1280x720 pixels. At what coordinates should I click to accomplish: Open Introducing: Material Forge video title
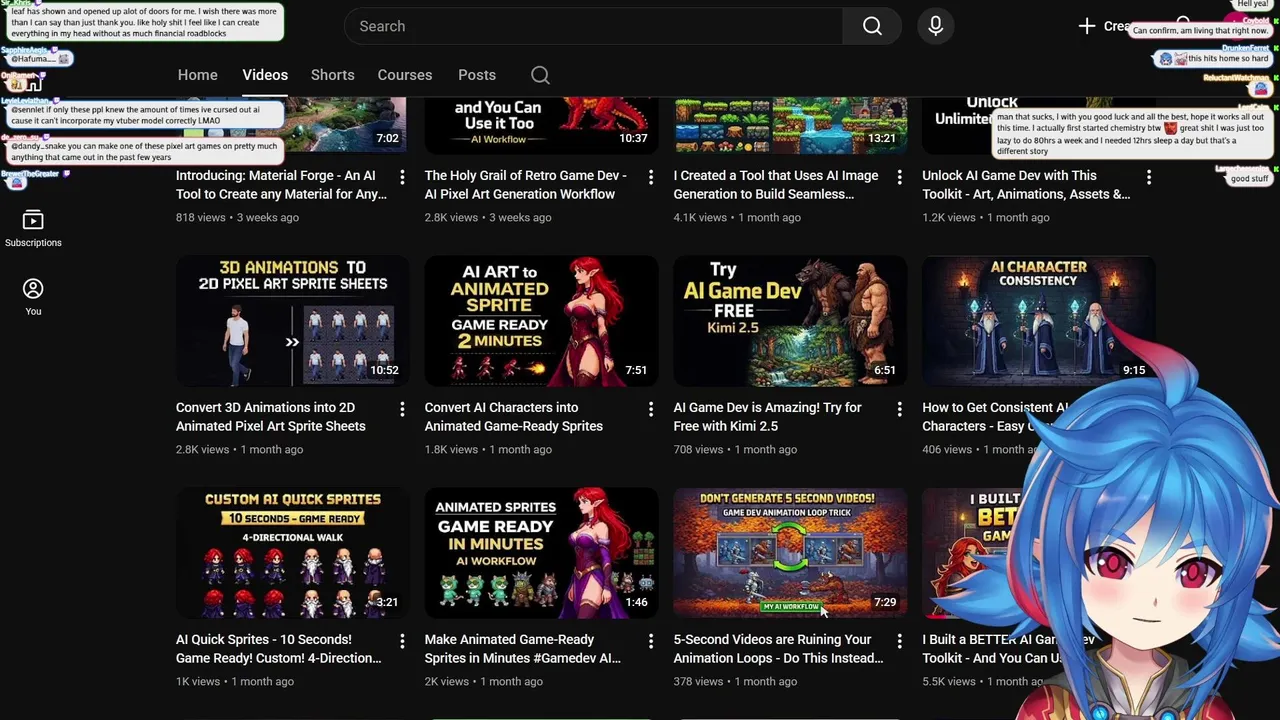[281, 185]
